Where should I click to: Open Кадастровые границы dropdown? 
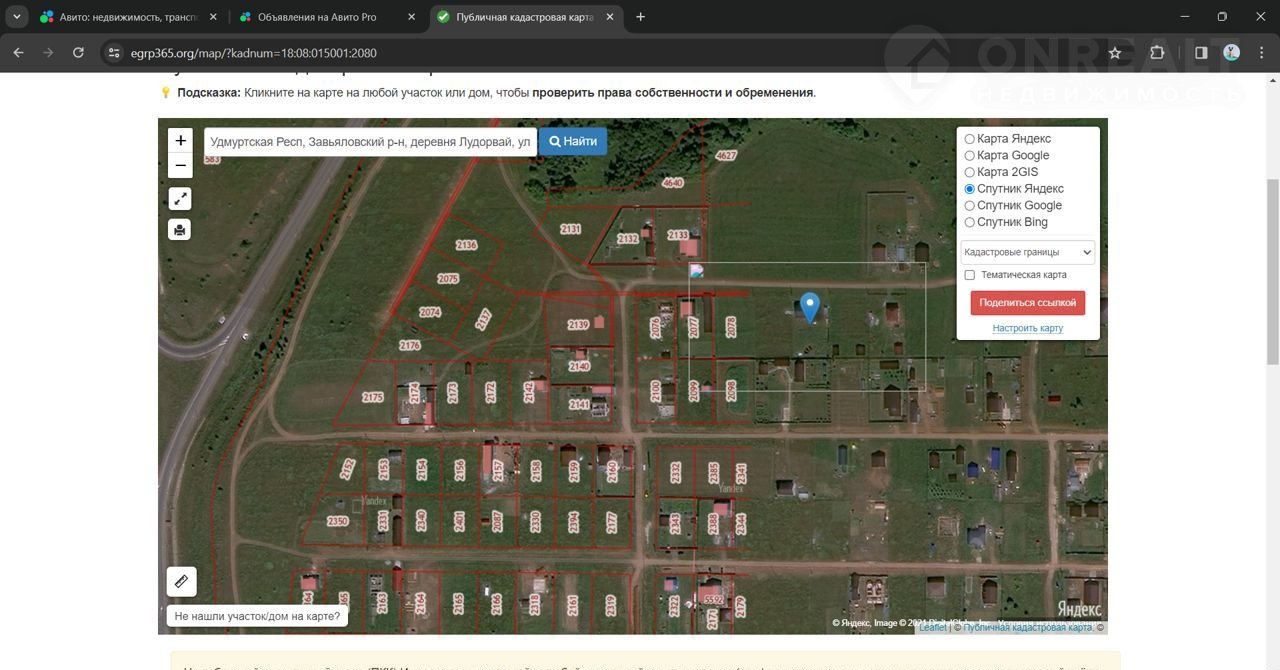click(1027, 252)
